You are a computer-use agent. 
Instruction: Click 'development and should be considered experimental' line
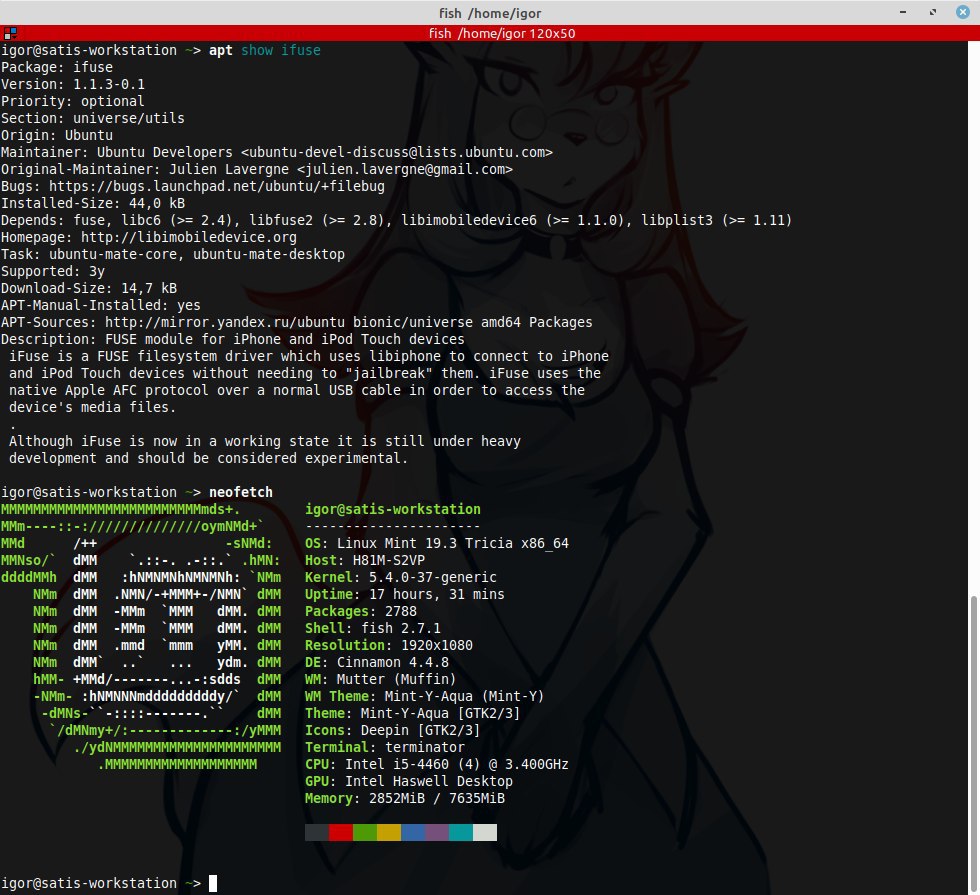(208, 458)
